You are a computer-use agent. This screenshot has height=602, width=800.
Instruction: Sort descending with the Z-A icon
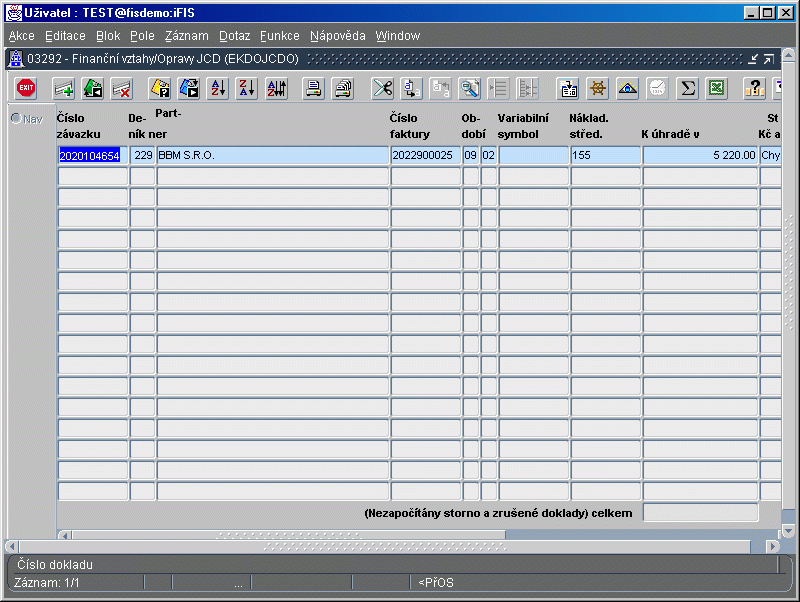247,88
